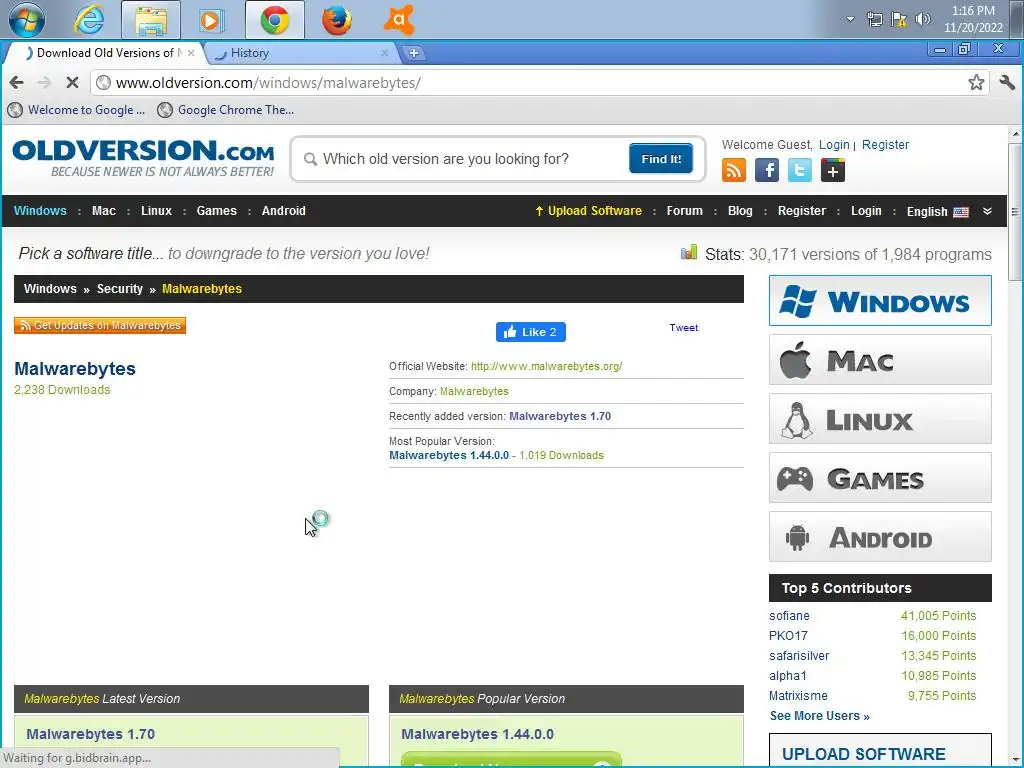This screenshot has height=768, width=1024.
Task: Click the Find It! button
Action: coord(661,159)
